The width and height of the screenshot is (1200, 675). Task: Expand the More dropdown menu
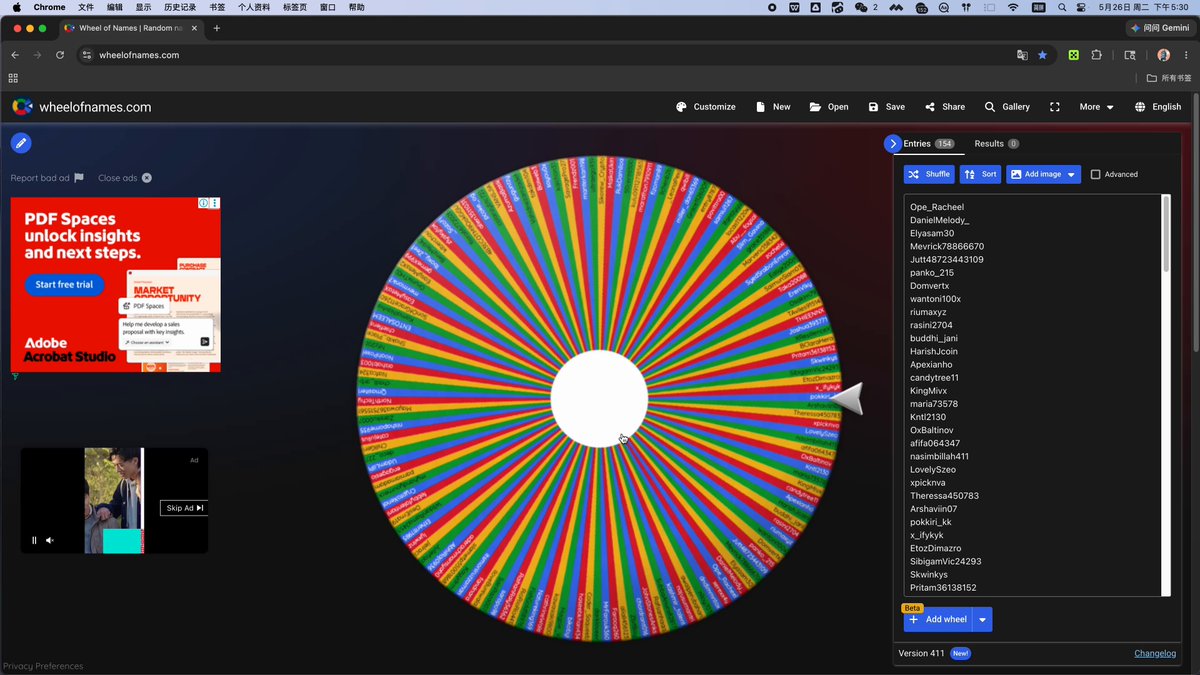point(1096,107)
